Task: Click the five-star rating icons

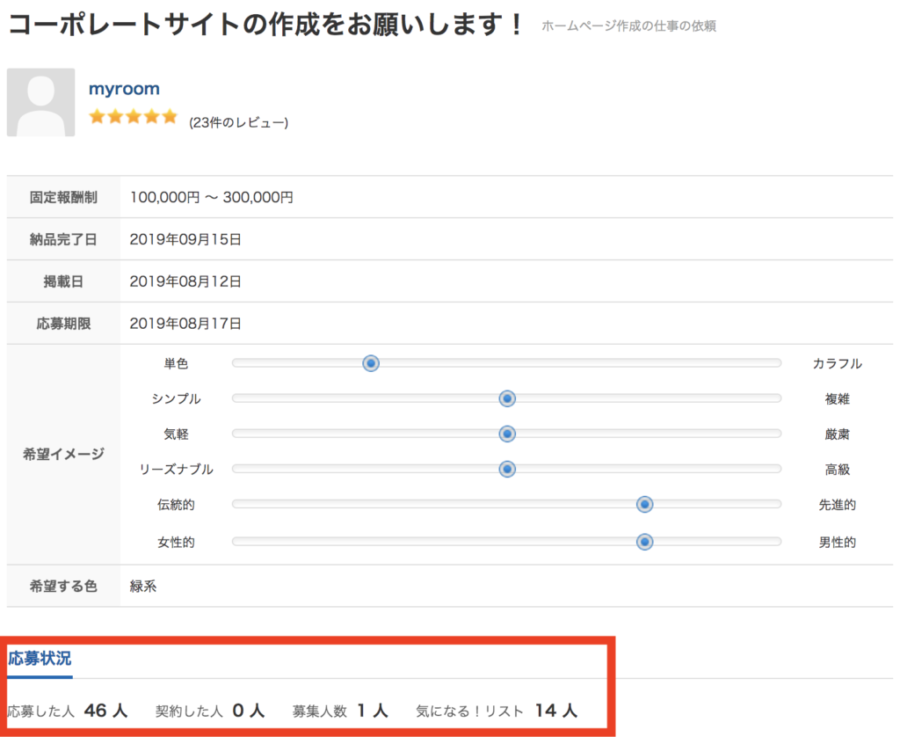Action: coord(133,117)
